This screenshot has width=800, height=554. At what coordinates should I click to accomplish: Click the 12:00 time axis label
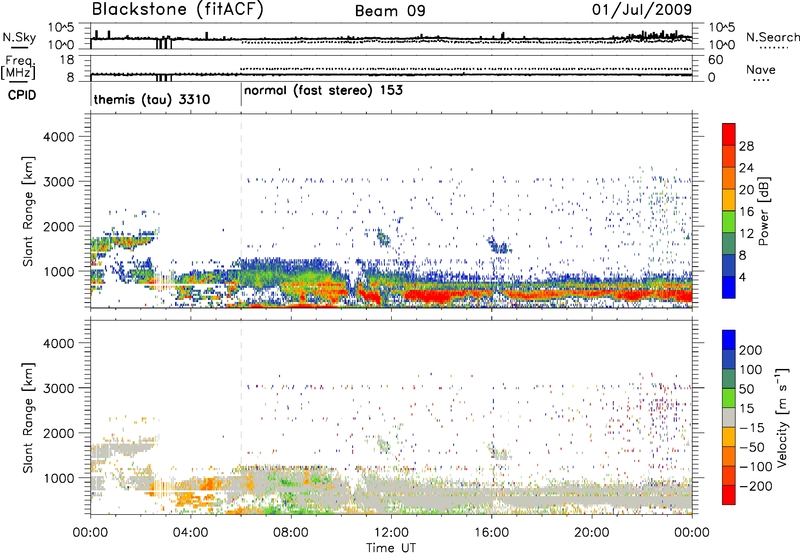pyautogui.click(x=391, y=533)
